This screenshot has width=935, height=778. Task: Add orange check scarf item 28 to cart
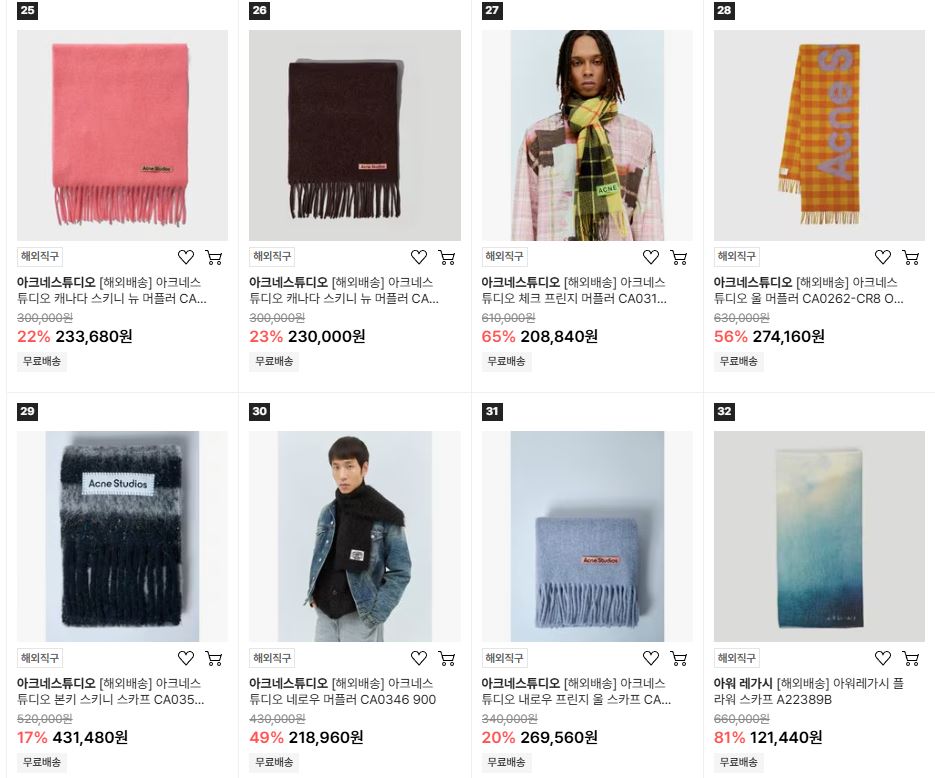[x=911, y=257]
